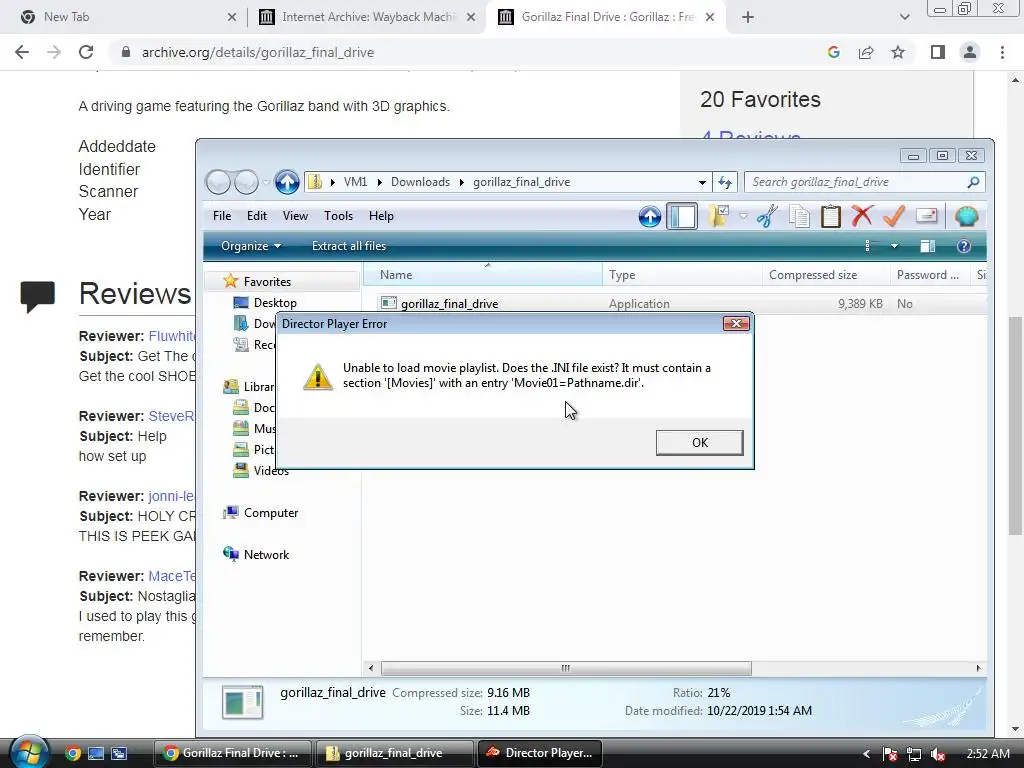Open the Edit menu in Explorer
1024x768 pixels.
(x=257, y=216)
